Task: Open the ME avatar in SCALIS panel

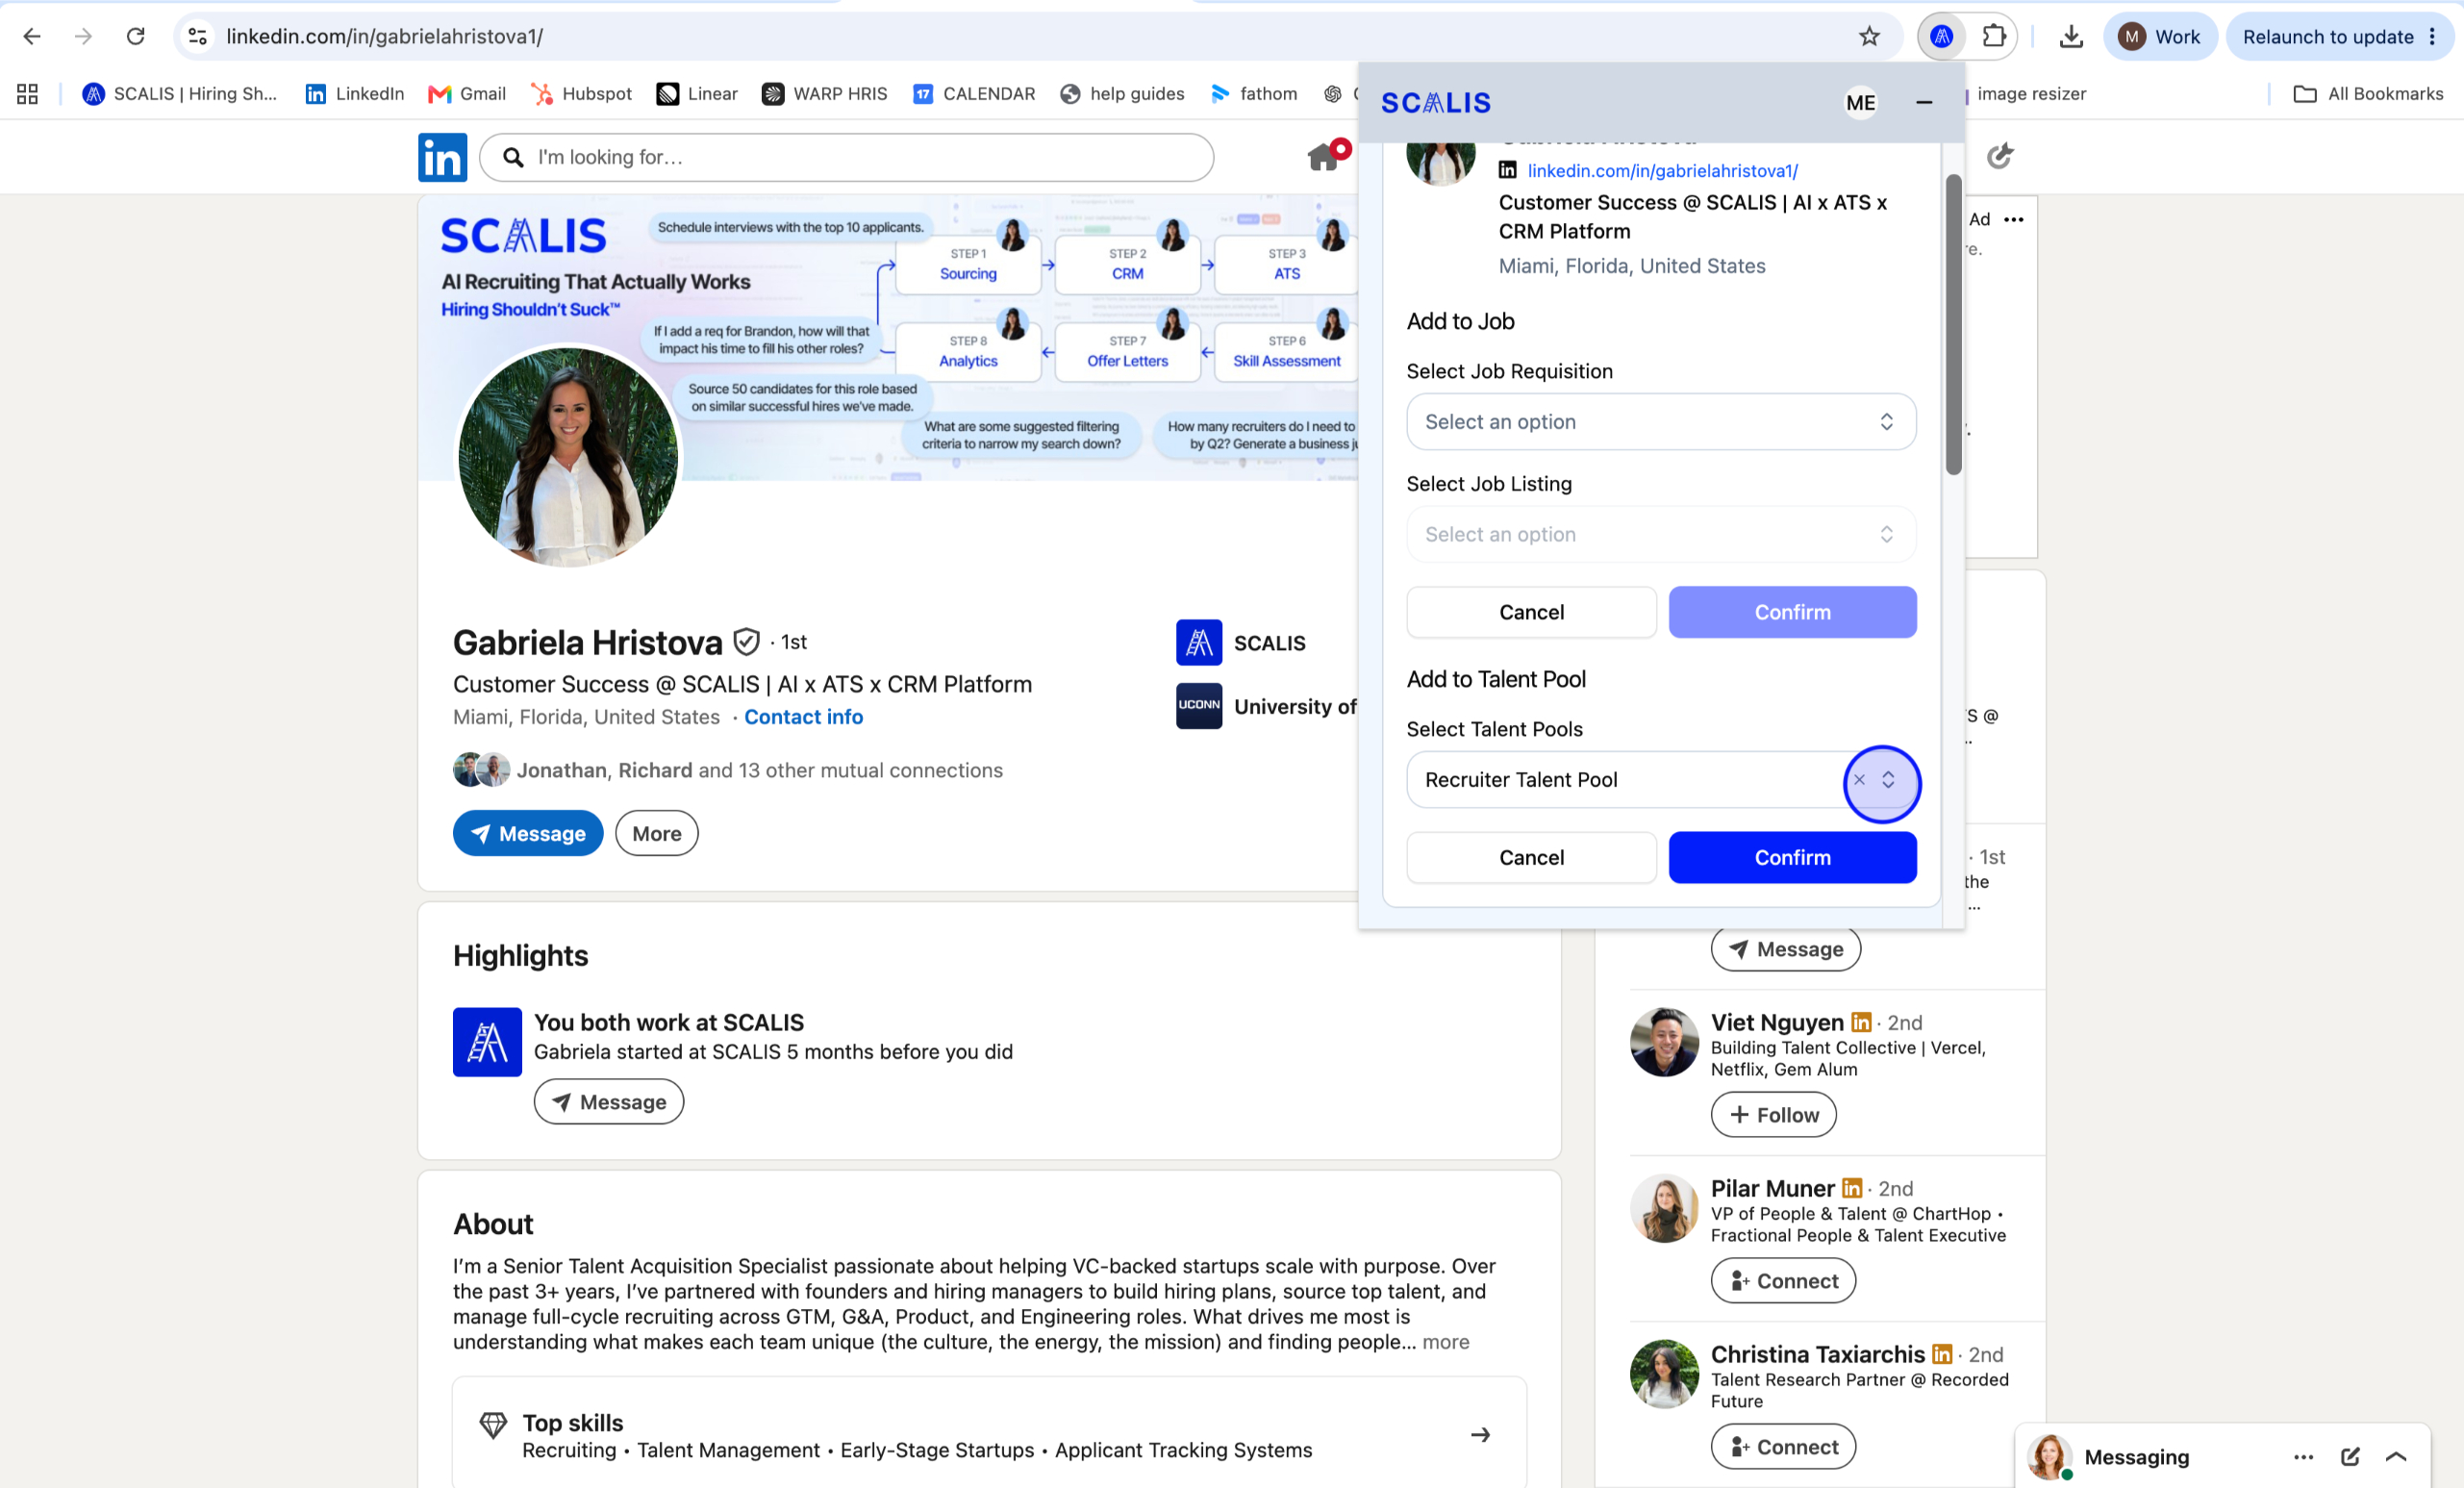Action: [1860, 103]
